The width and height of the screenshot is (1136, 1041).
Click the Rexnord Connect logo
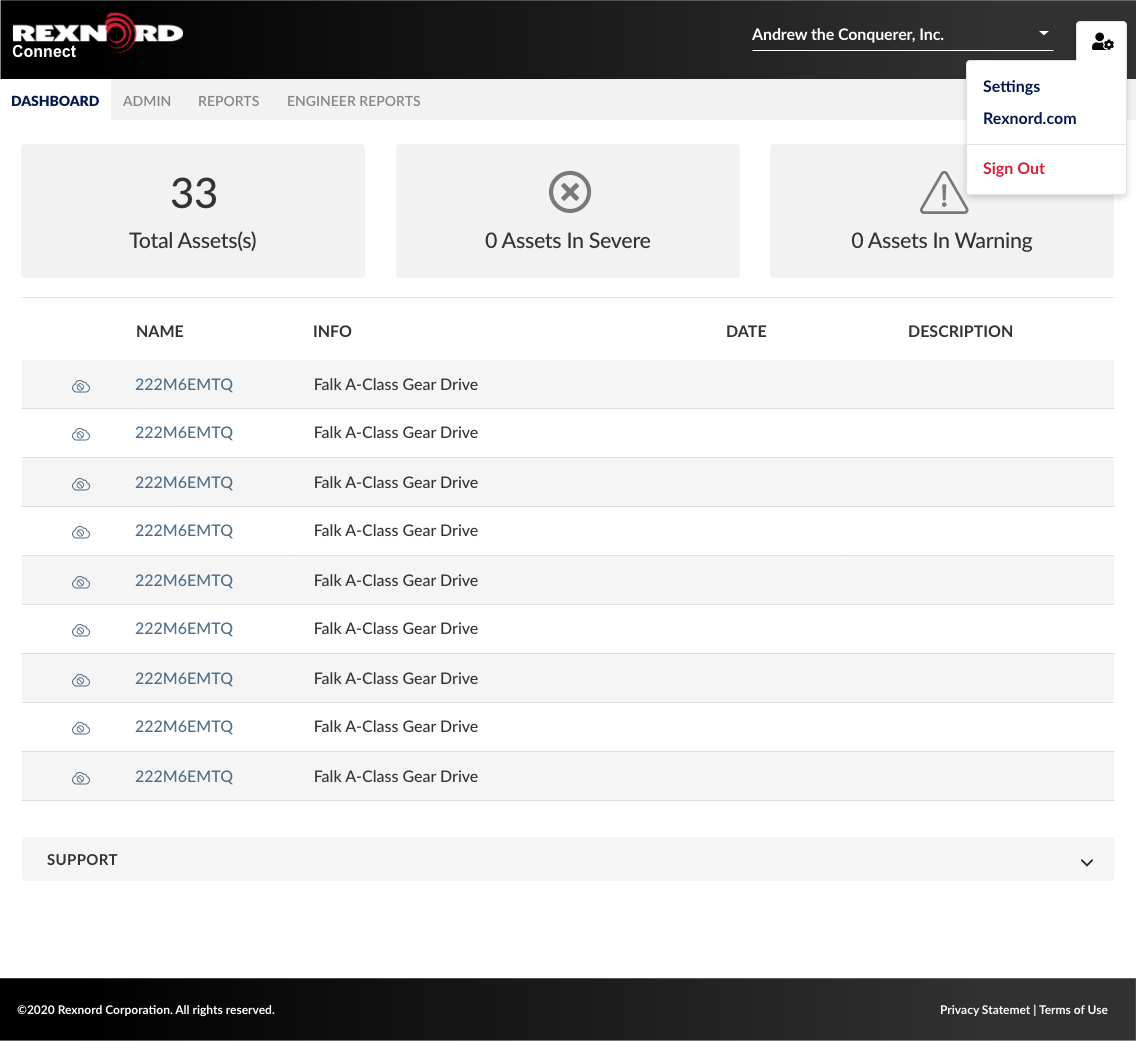[98, 35]
